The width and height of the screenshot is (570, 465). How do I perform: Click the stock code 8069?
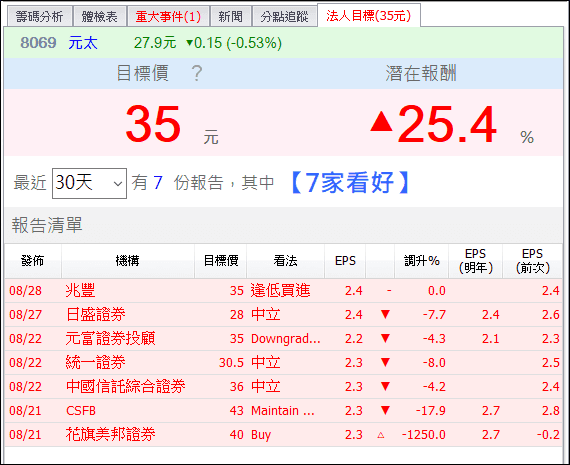pyautogui.click(x=38, y=43)
